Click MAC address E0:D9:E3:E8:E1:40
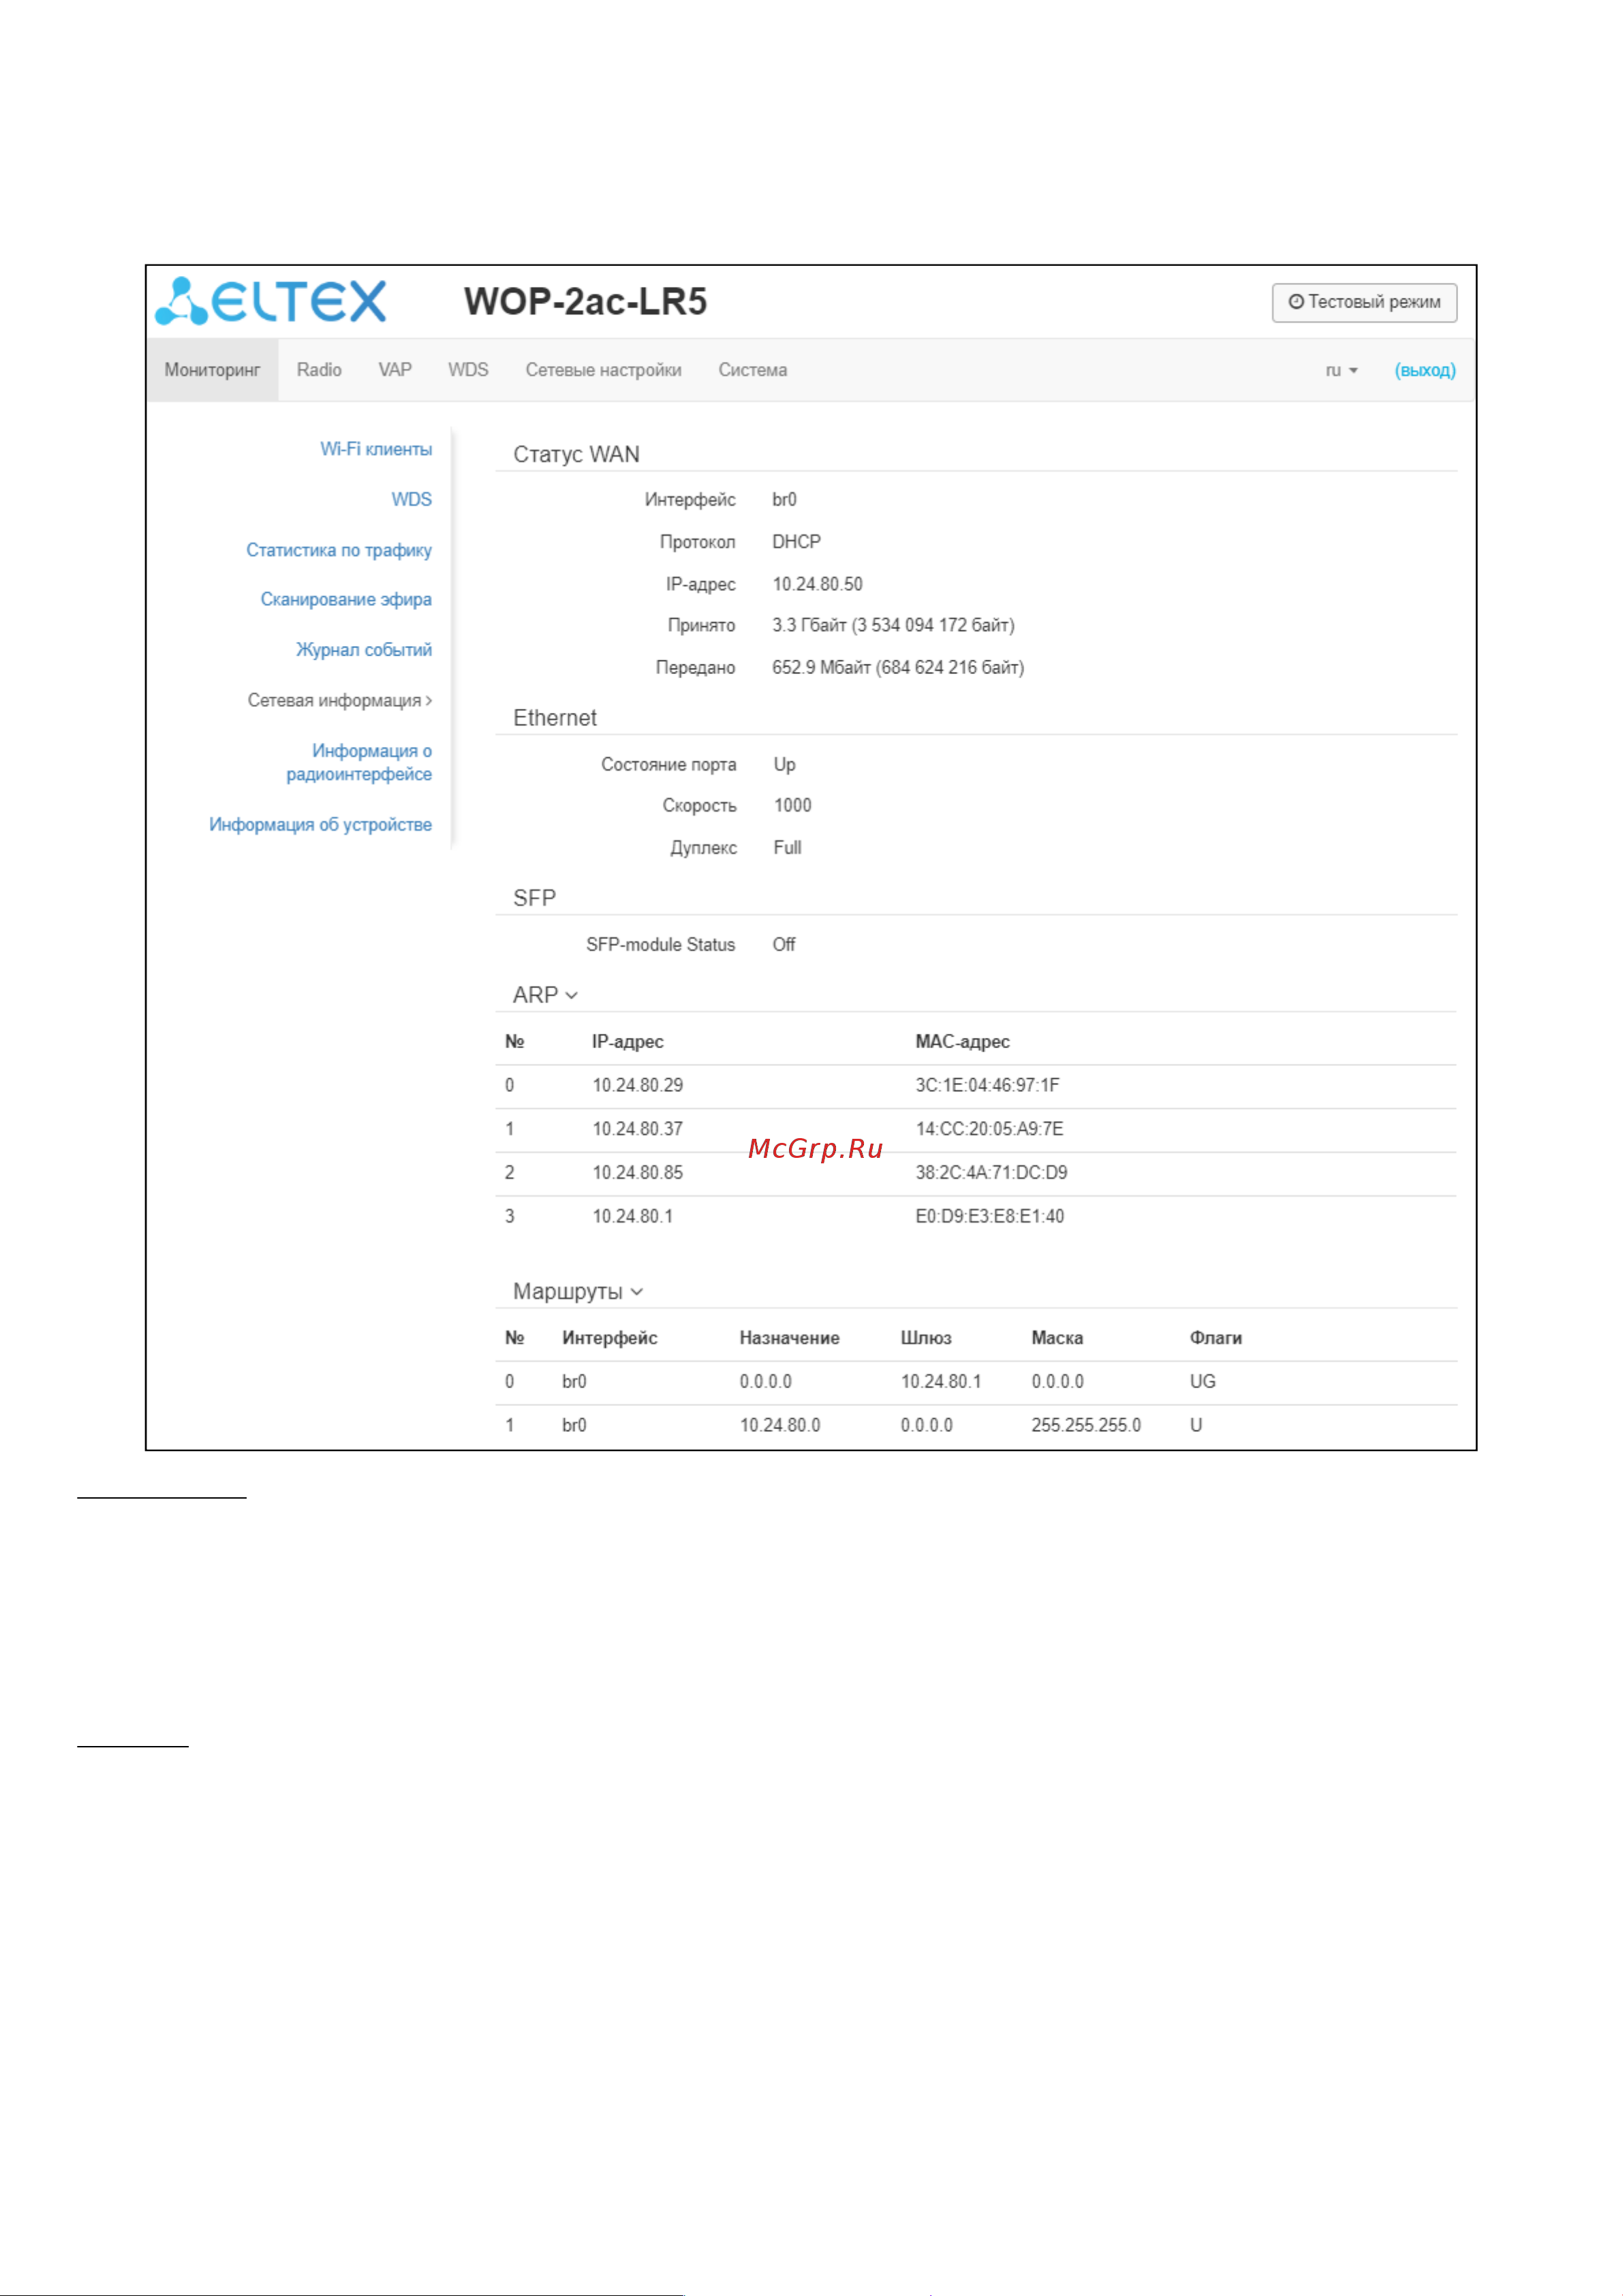The image size is (1623, 2296). [x=990, y=1217]
